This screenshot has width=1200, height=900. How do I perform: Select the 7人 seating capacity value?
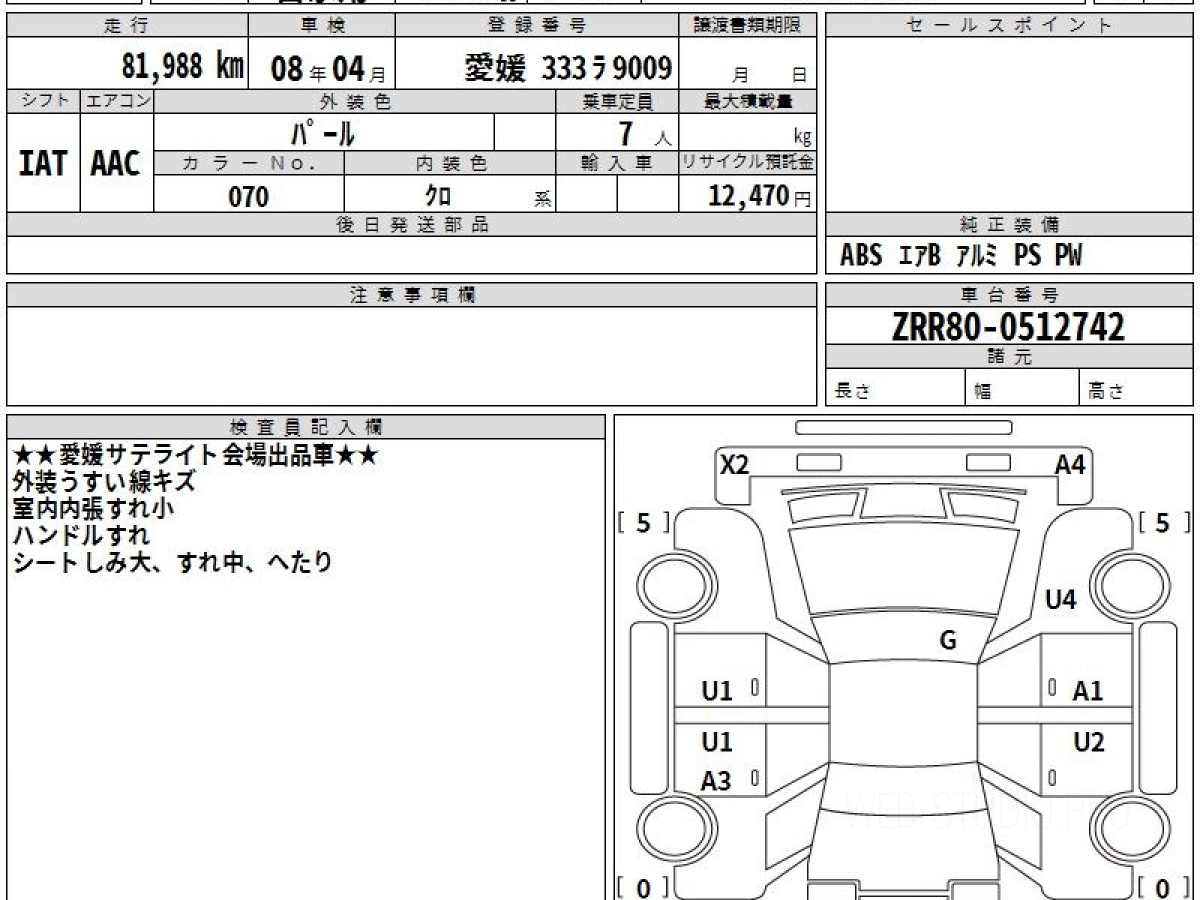pyautogui.click(x=643, y=135)
